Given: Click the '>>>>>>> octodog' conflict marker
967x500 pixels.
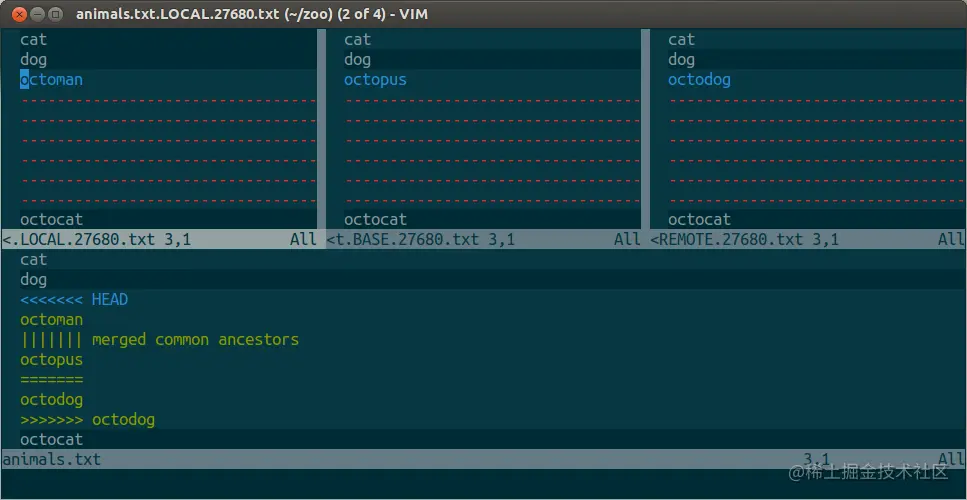Looking at the screenshot, I should [87, 420].
